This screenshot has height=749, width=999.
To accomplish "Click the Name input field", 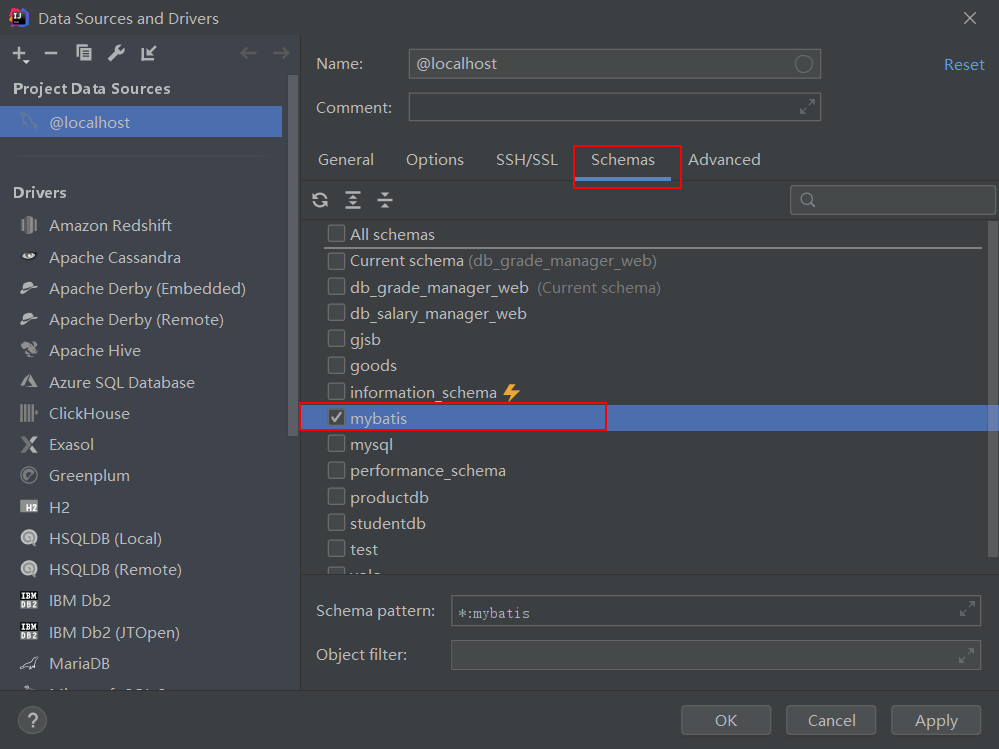I will tap(615, 64).
